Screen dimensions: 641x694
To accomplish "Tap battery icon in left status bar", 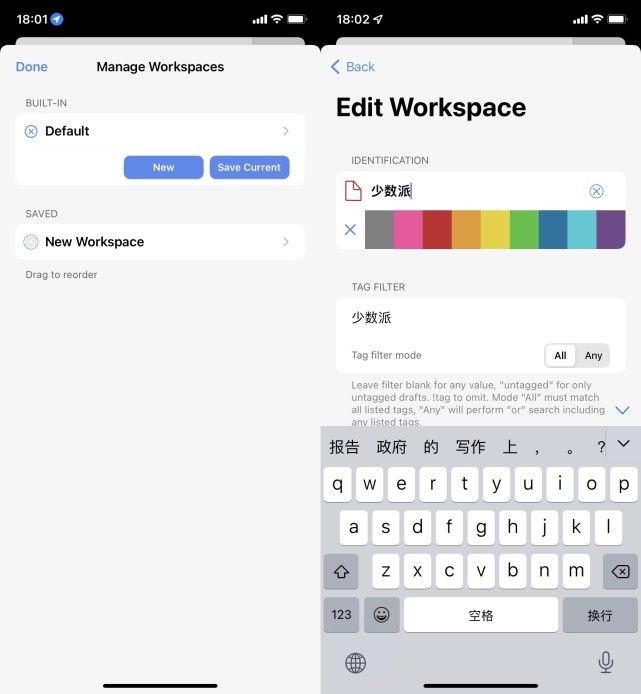I will click(x=297, y=19).
